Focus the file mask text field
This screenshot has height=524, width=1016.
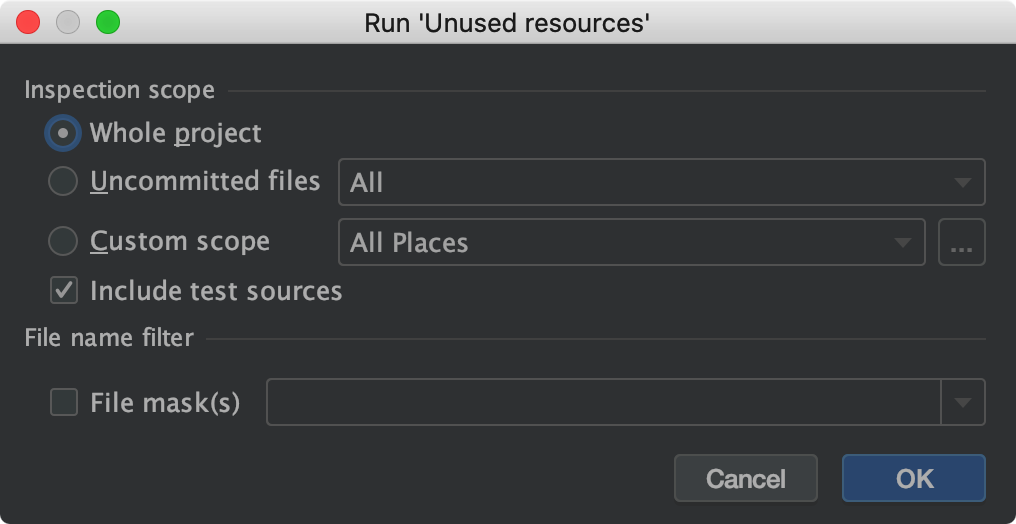click(602, 402)
